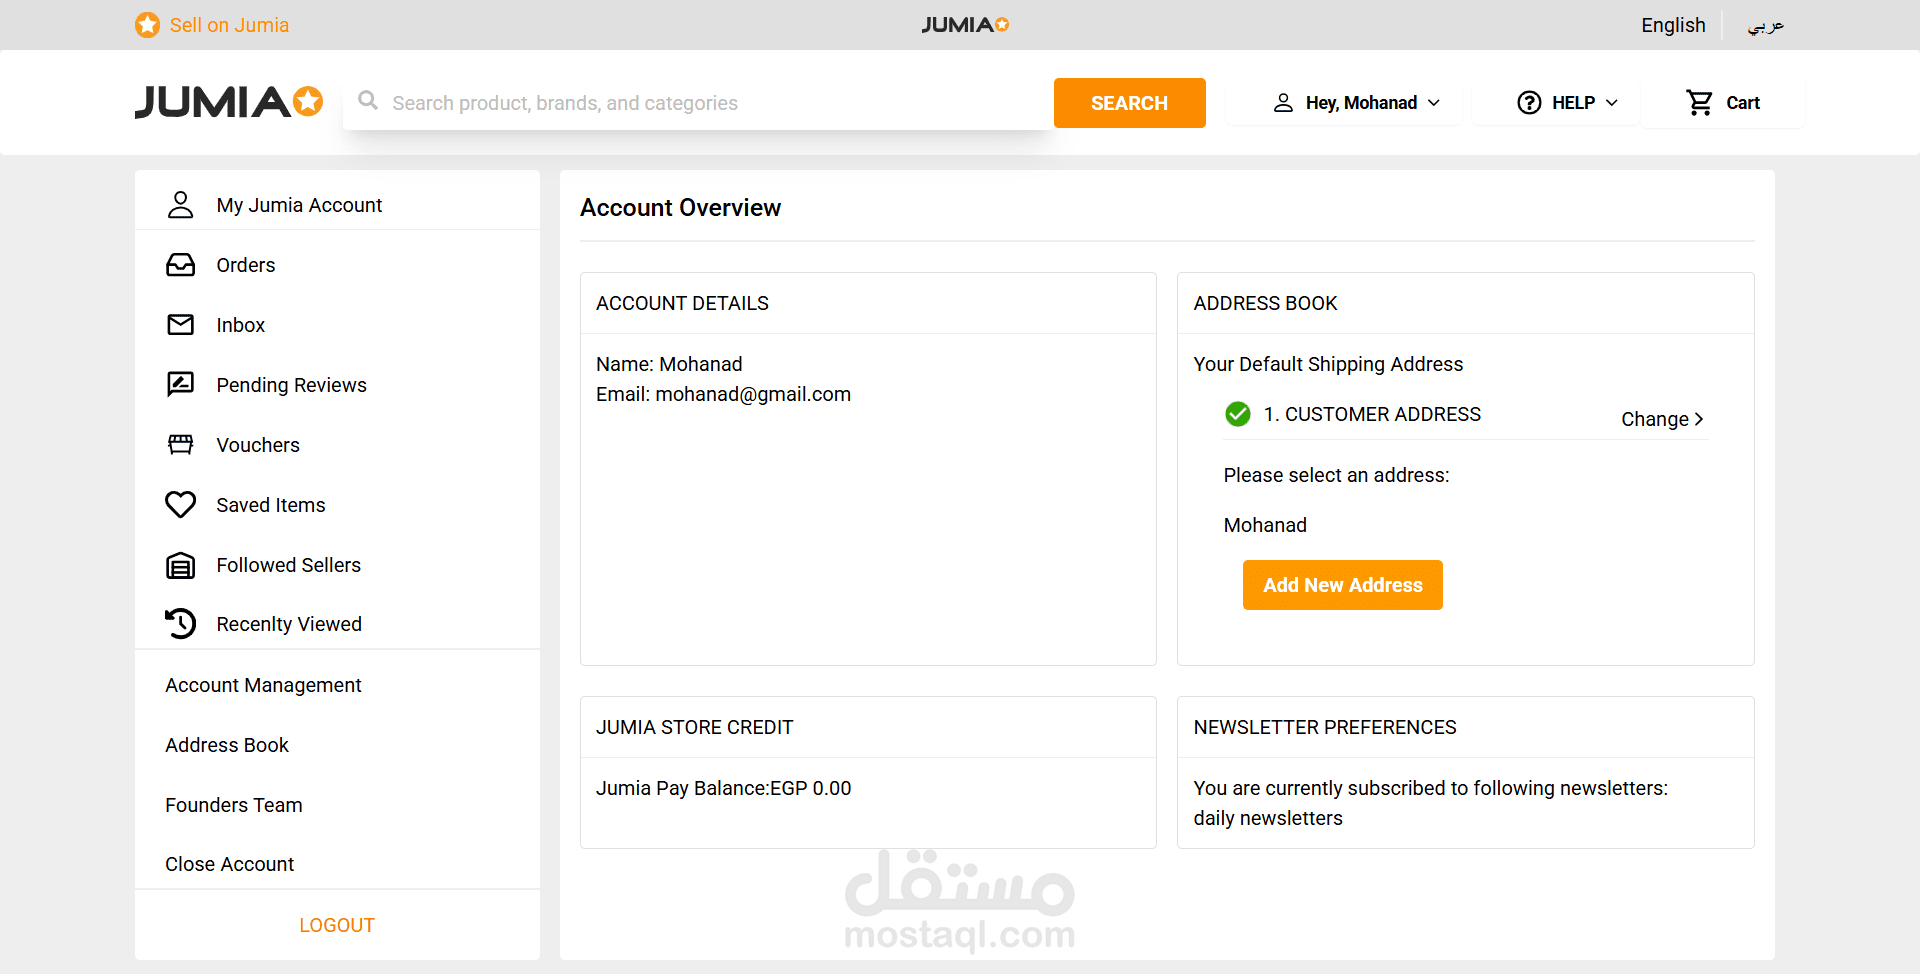The image size is (1920, 974).
Task: Click Change to expand address options
Action: pyautogui.click(x=1661, y=419)
